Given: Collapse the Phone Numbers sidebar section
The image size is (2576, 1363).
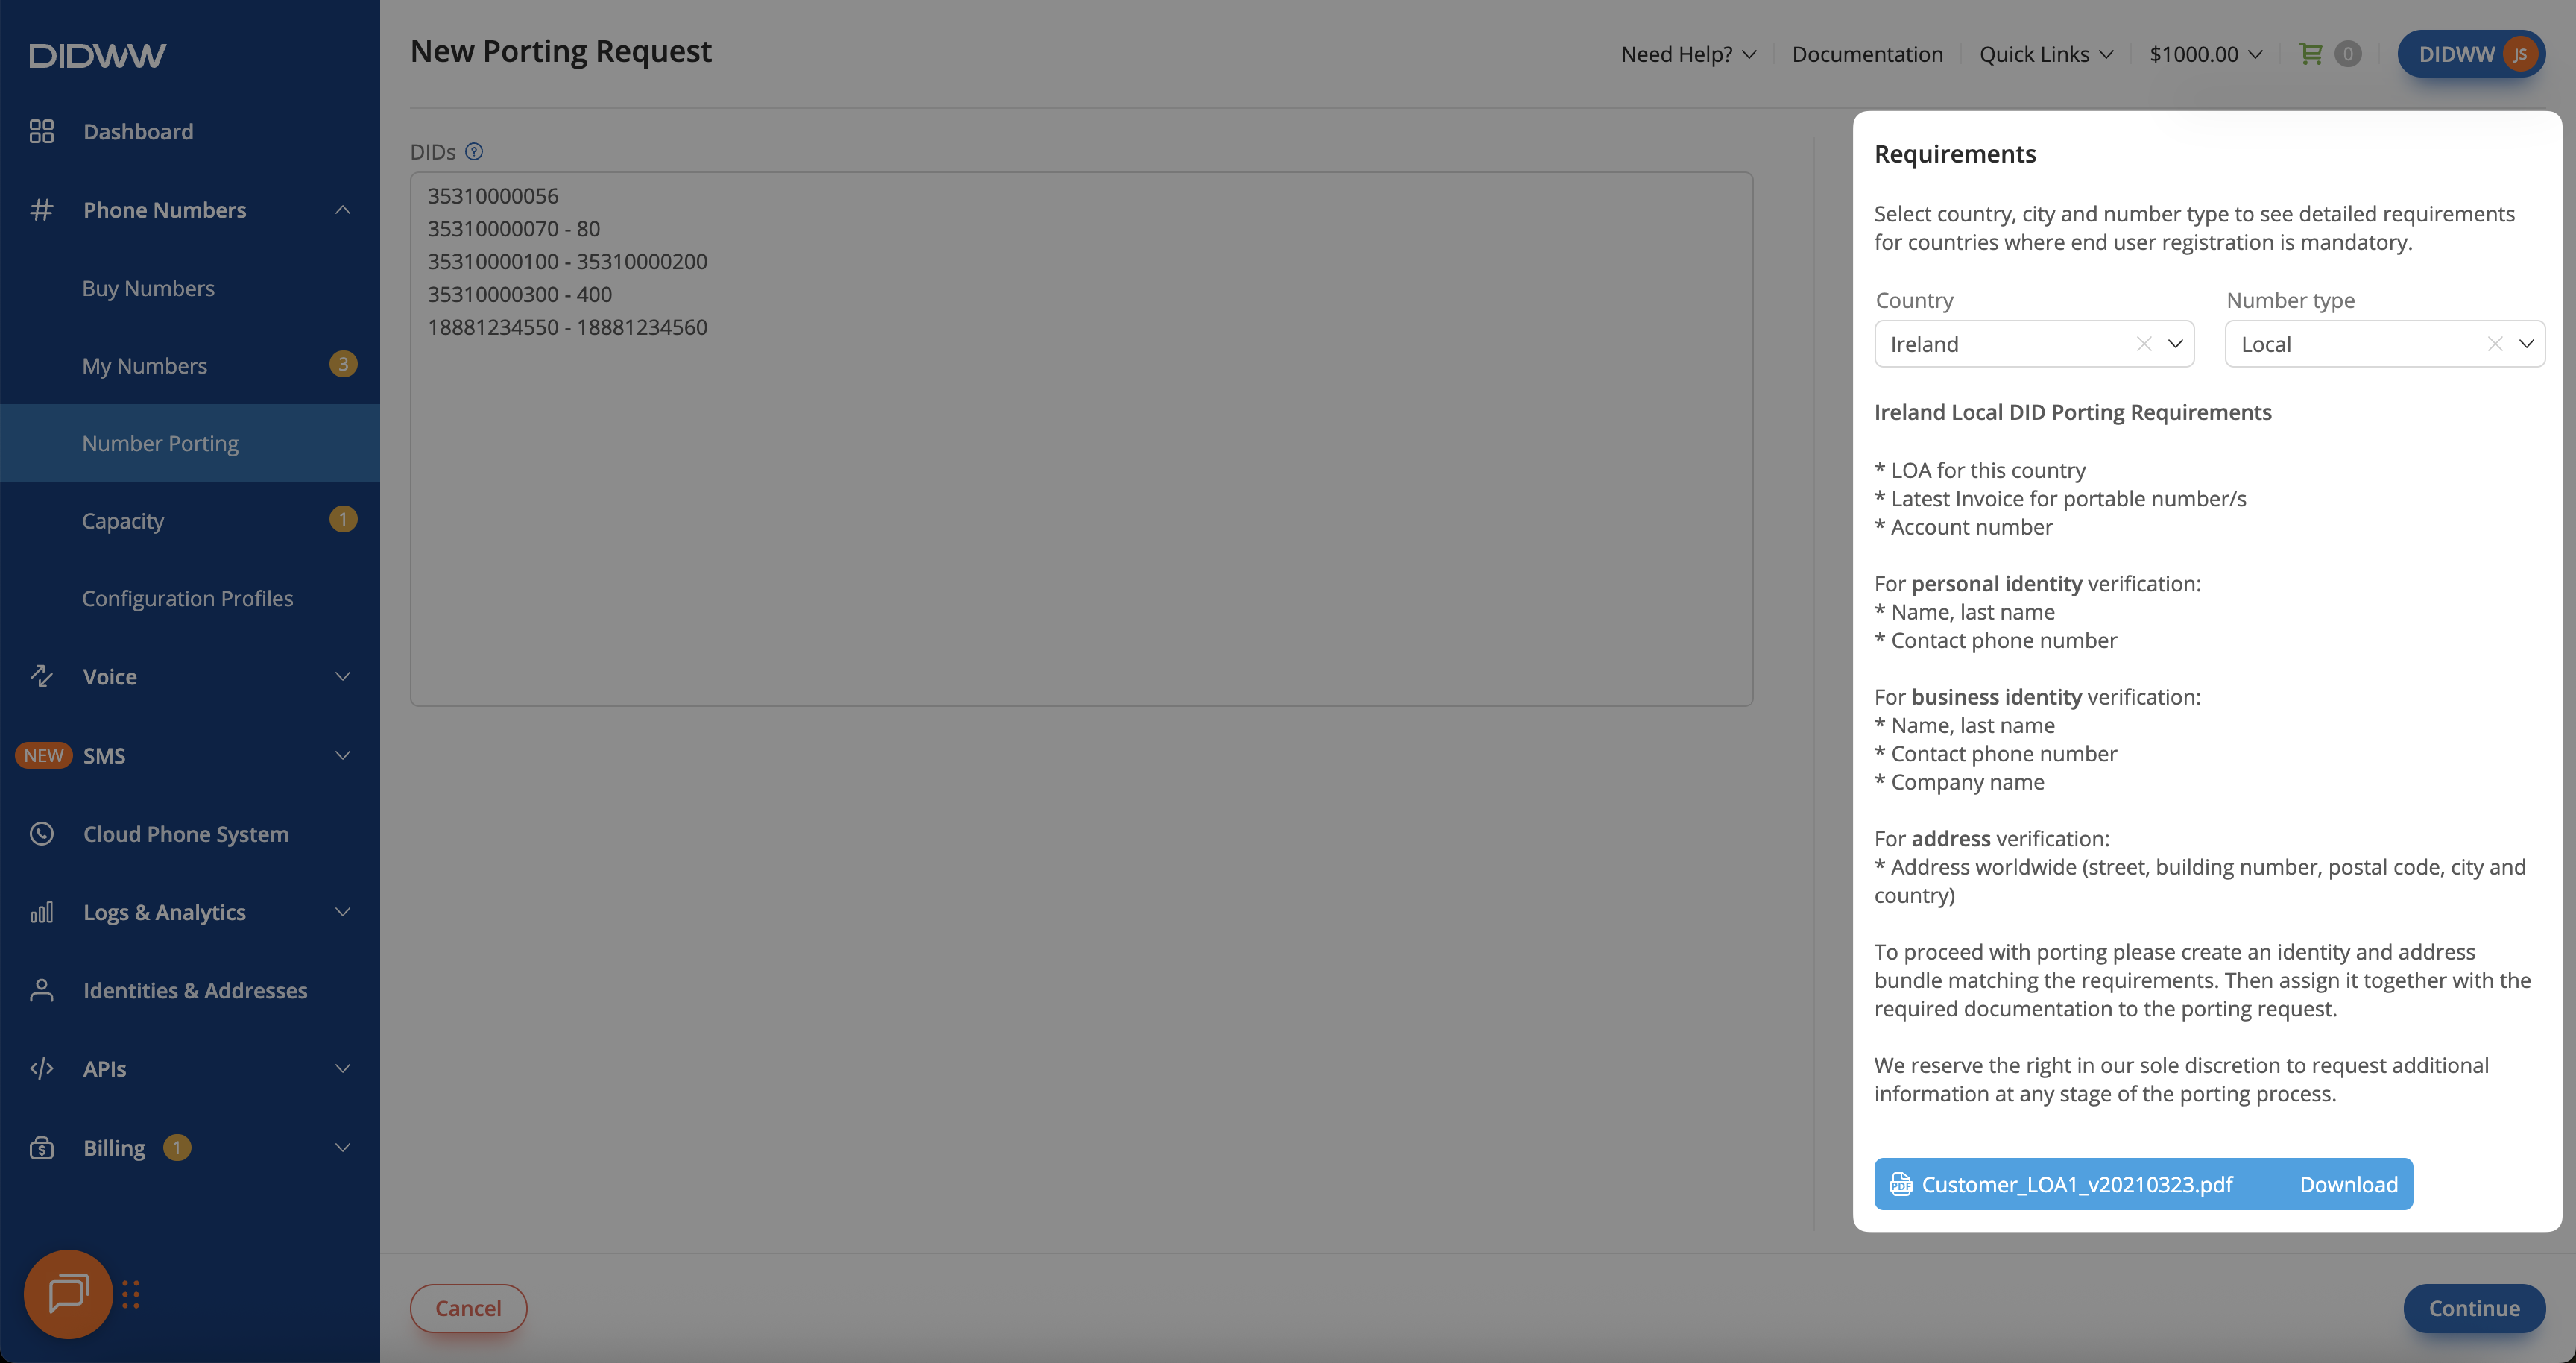Looking at the screenshot, I should 342,210.
